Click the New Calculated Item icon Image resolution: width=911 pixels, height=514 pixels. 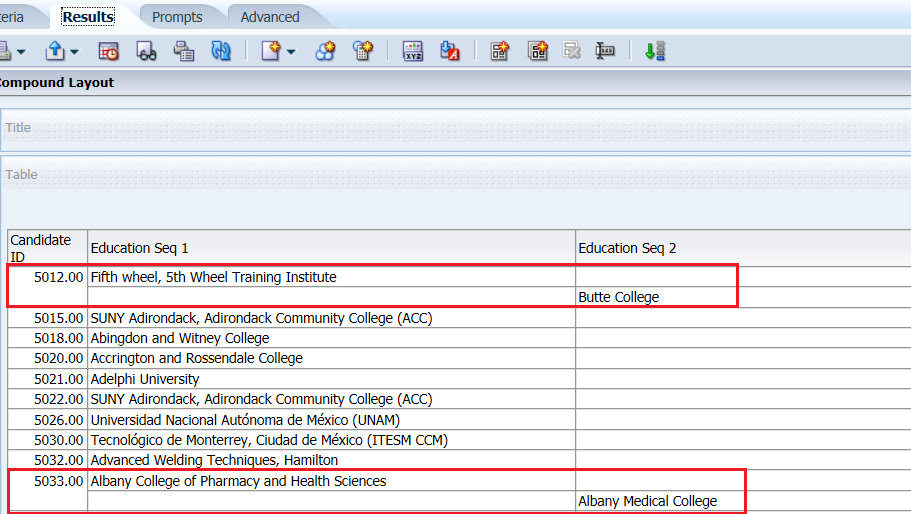(363, 51)
